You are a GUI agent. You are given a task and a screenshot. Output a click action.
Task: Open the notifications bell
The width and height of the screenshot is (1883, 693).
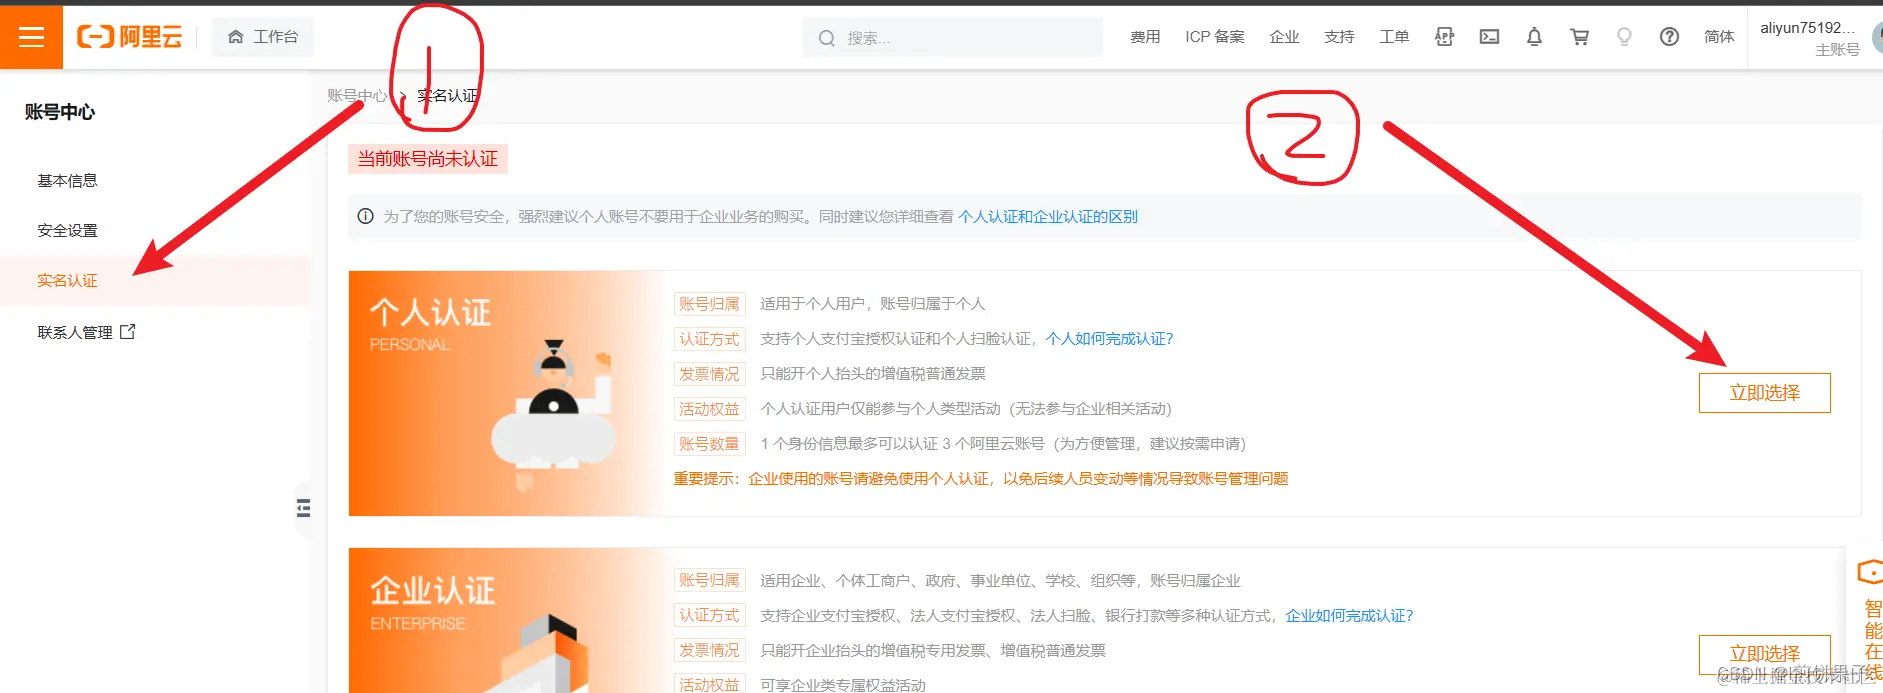point(1534,37)
